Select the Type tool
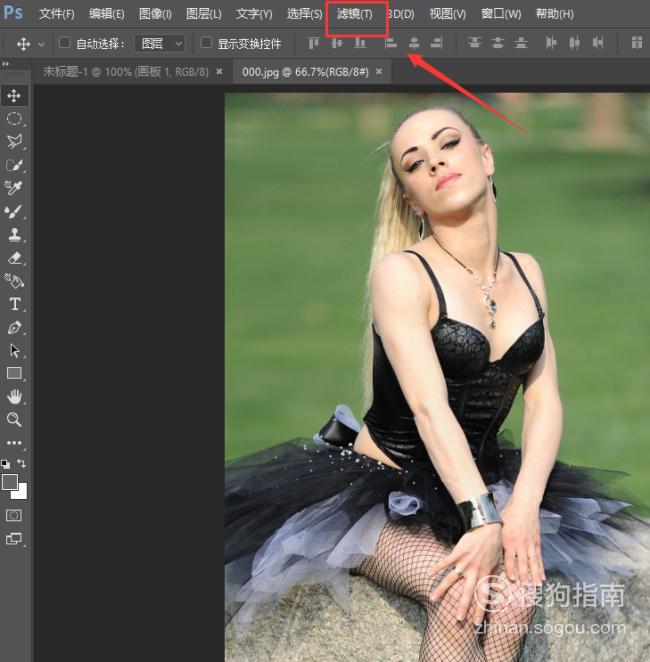The image size is (650, 662). (x=14, y=304)
